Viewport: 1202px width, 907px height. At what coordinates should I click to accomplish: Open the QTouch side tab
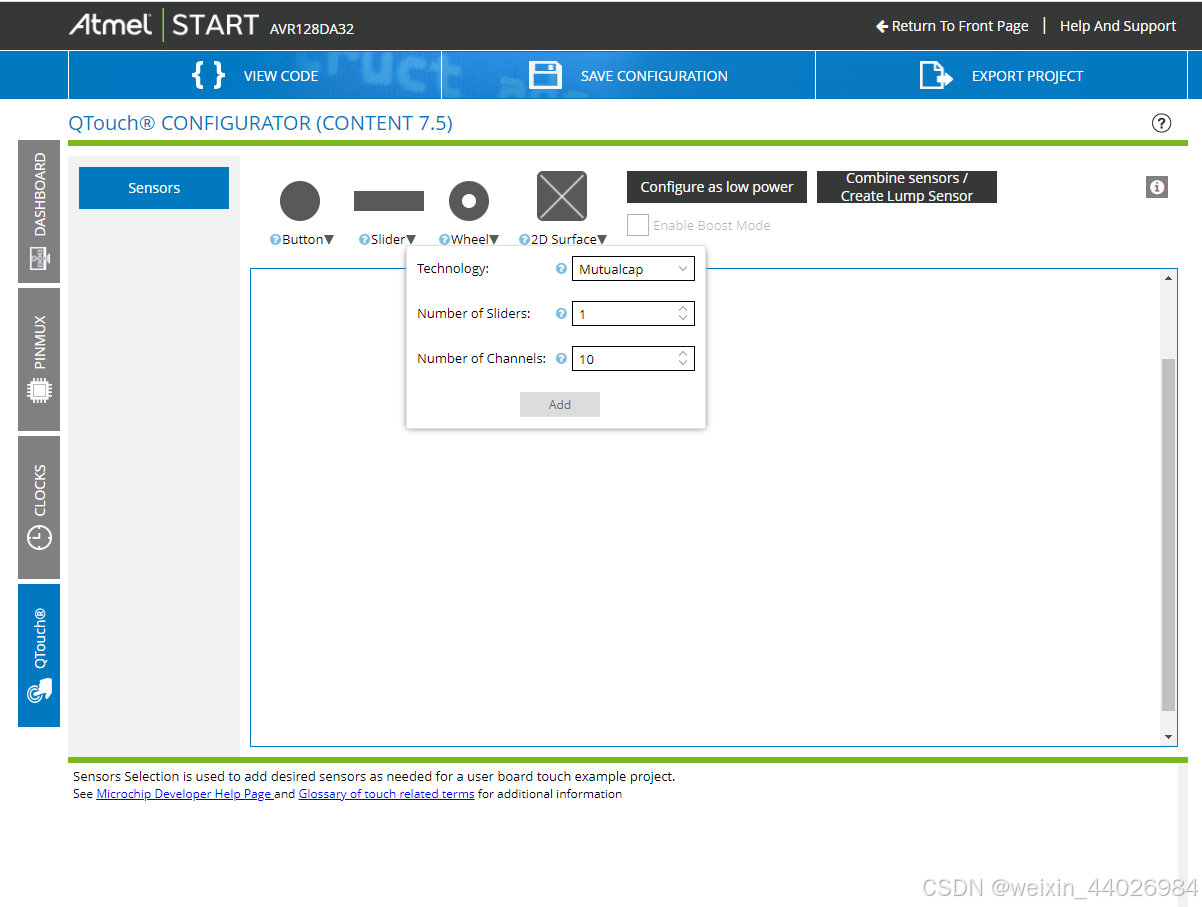39,656
